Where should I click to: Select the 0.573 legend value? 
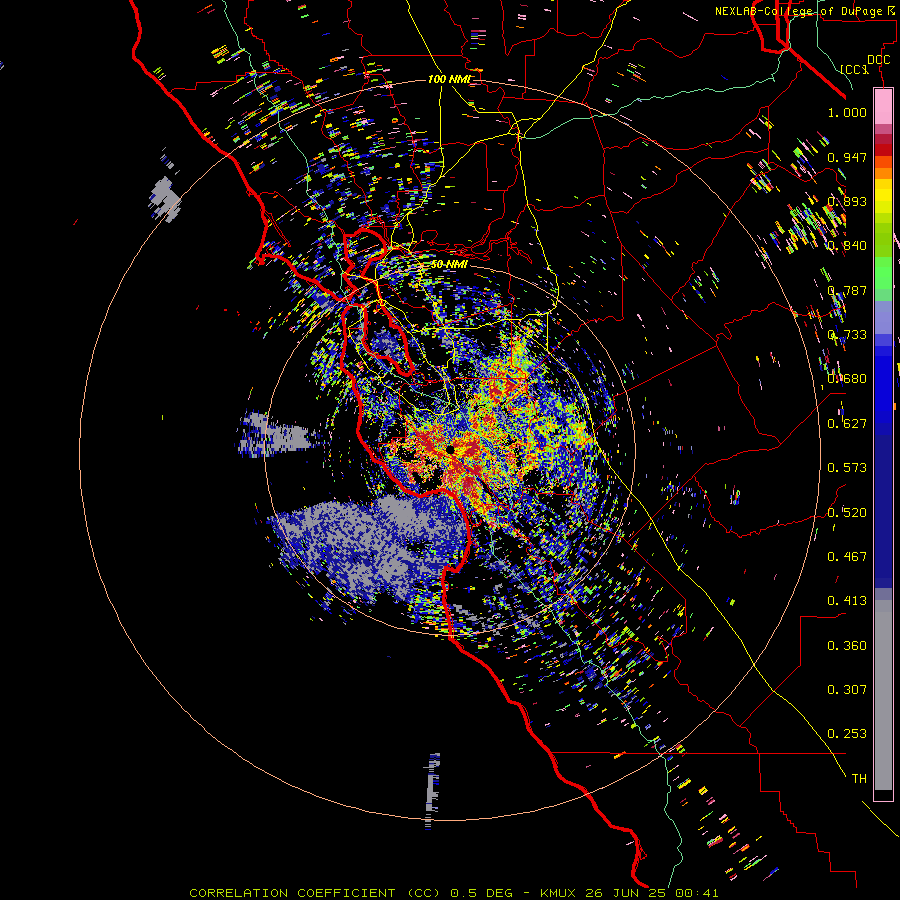coord(847,468)
